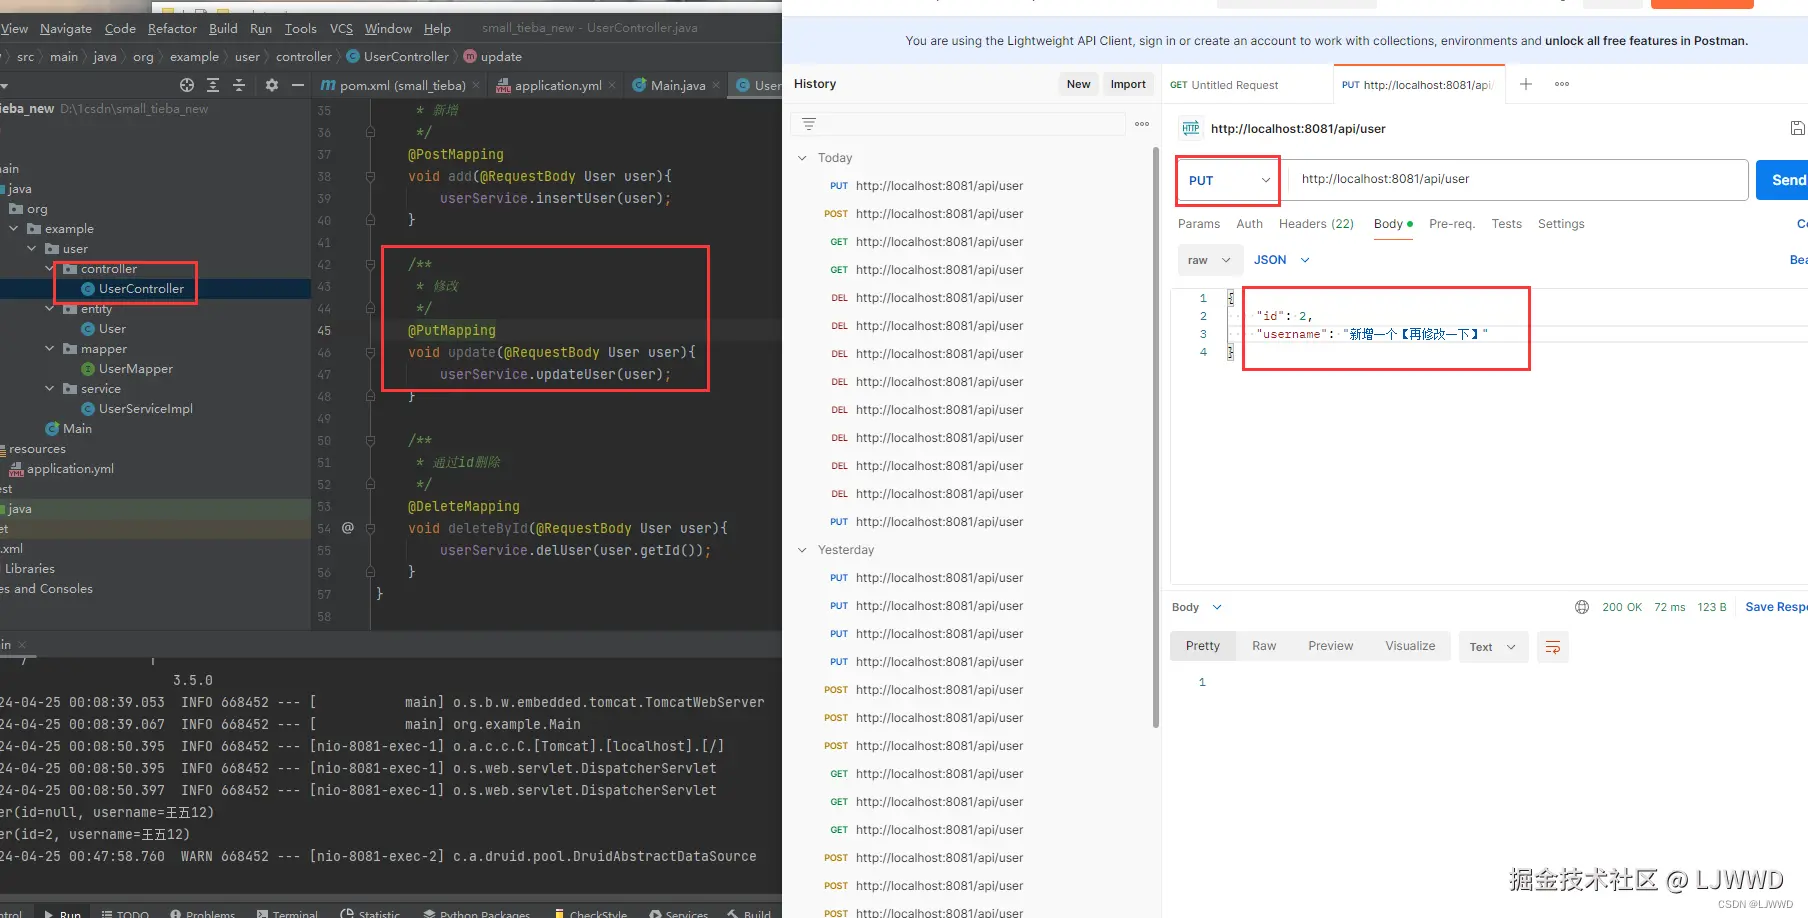Add a new request tab in Postman
The height and width of the screenshot is (918, 1808).
point(1526,84)
